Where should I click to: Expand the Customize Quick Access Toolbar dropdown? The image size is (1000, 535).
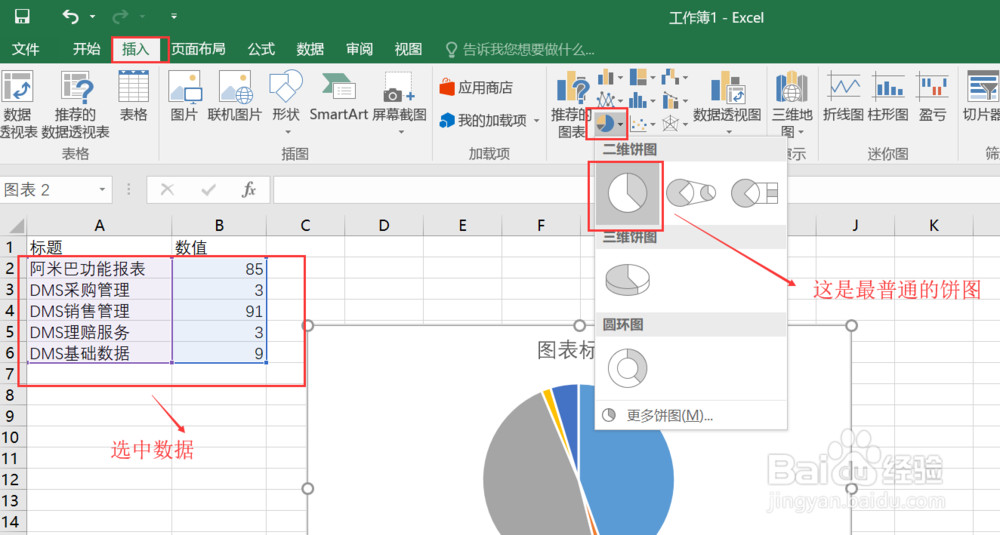173,17
